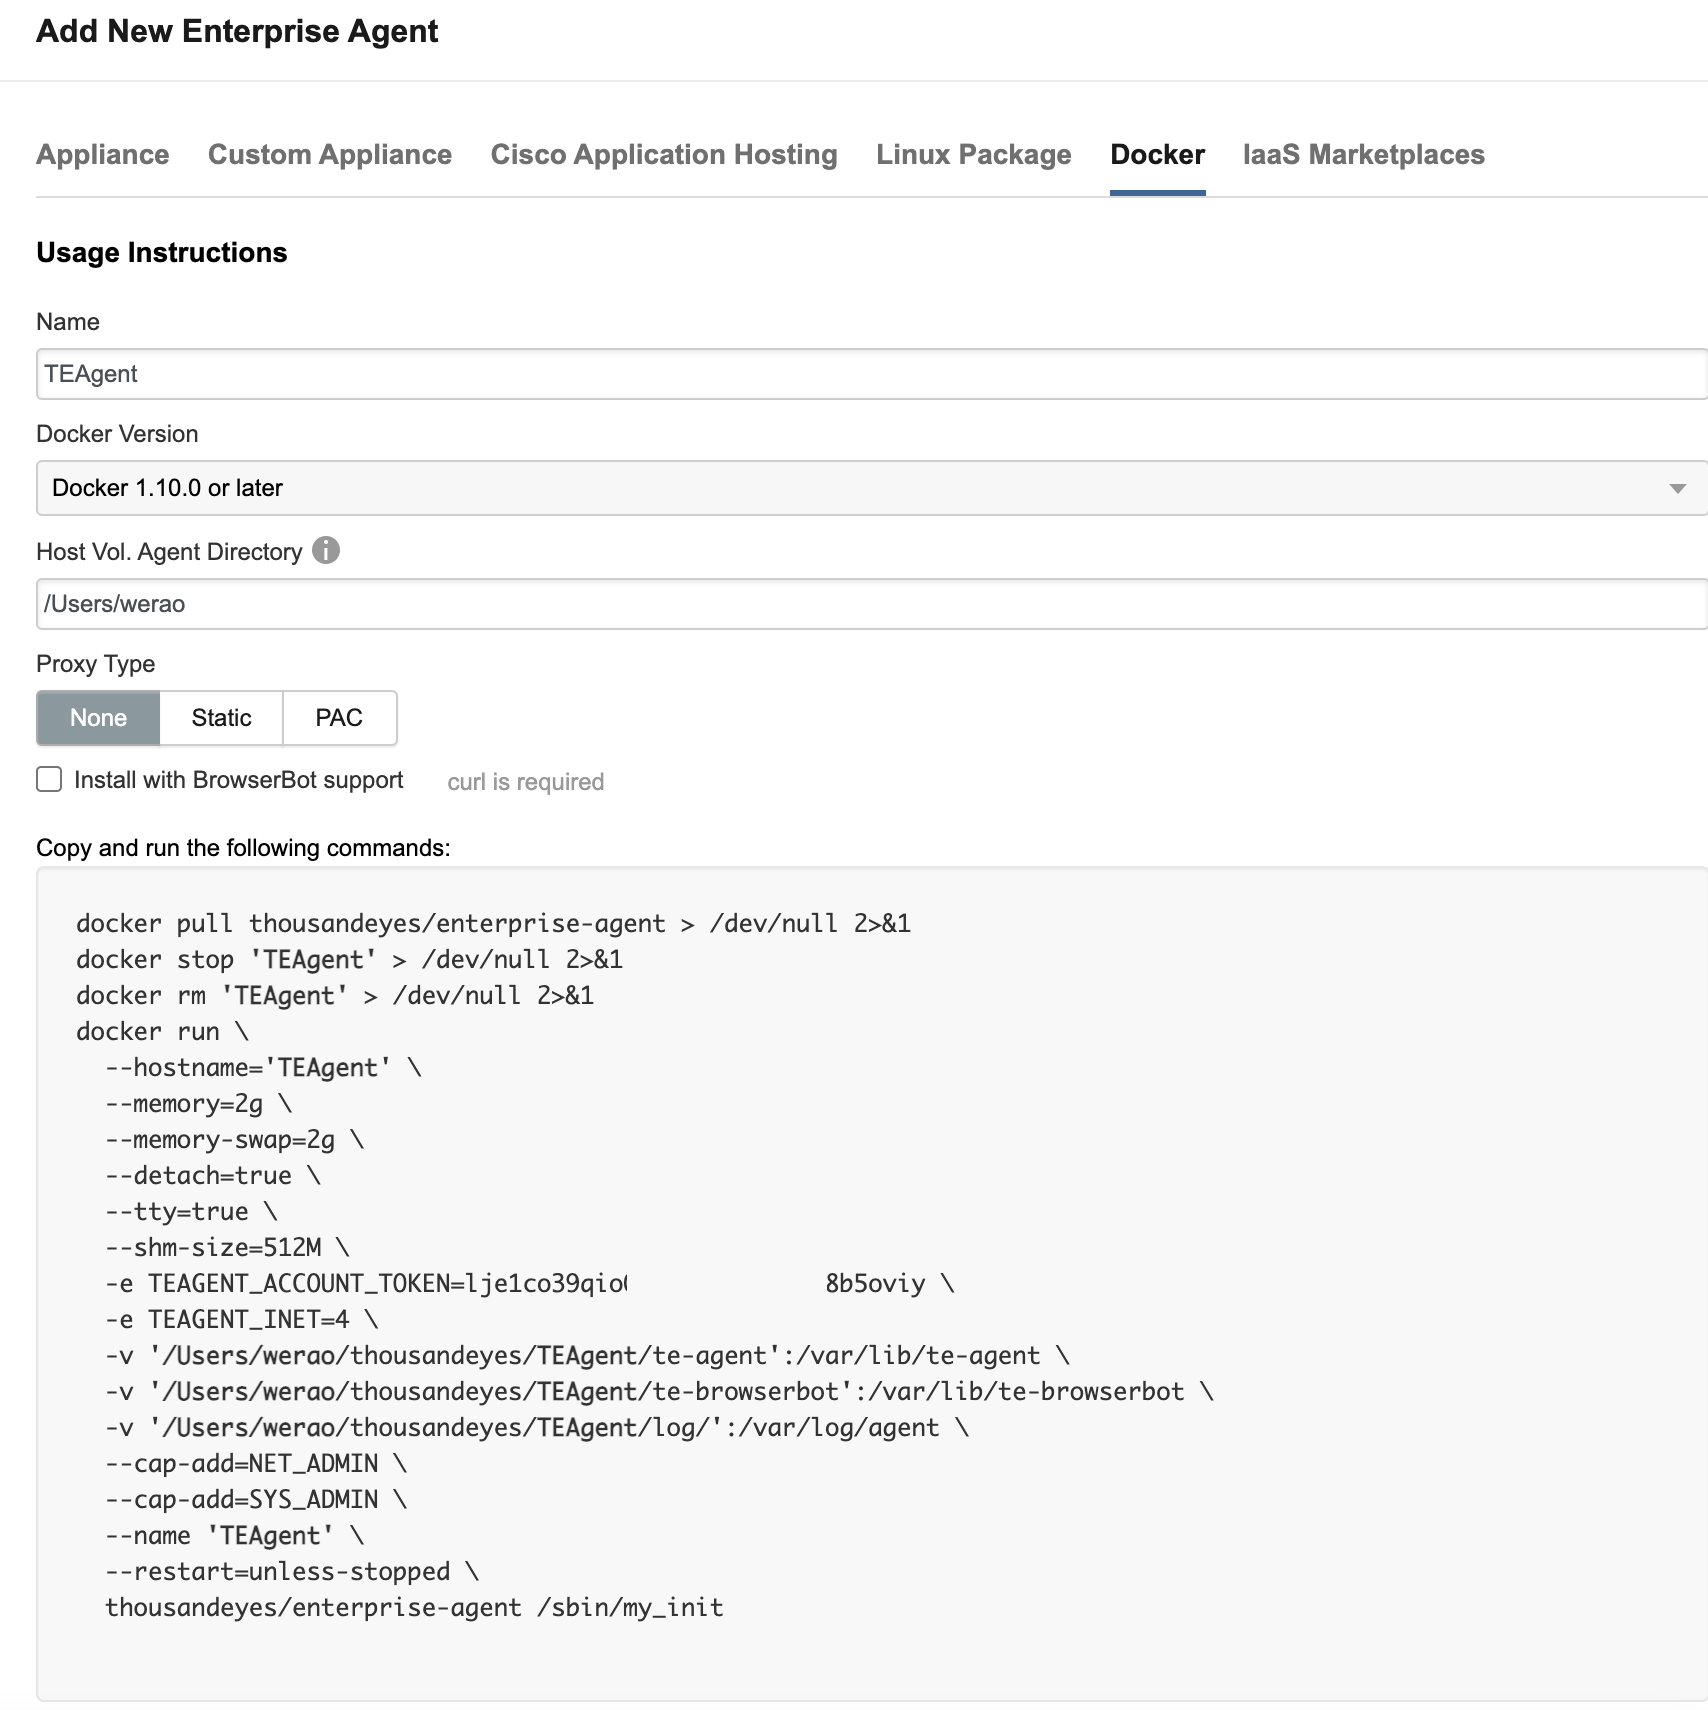Click the 'curl is required' note
The height and width of the screenshot is (1710, 1708).
point(526,782)
